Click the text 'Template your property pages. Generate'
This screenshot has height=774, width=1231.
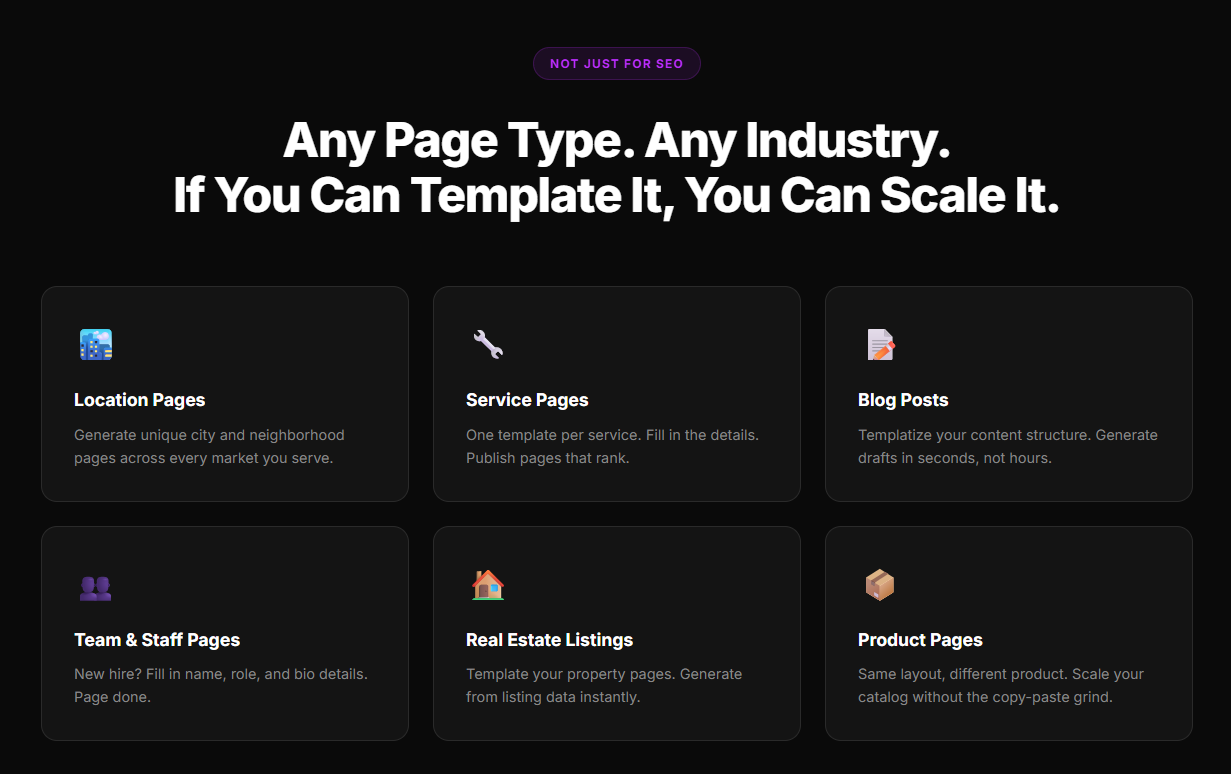tap(604, 674)
